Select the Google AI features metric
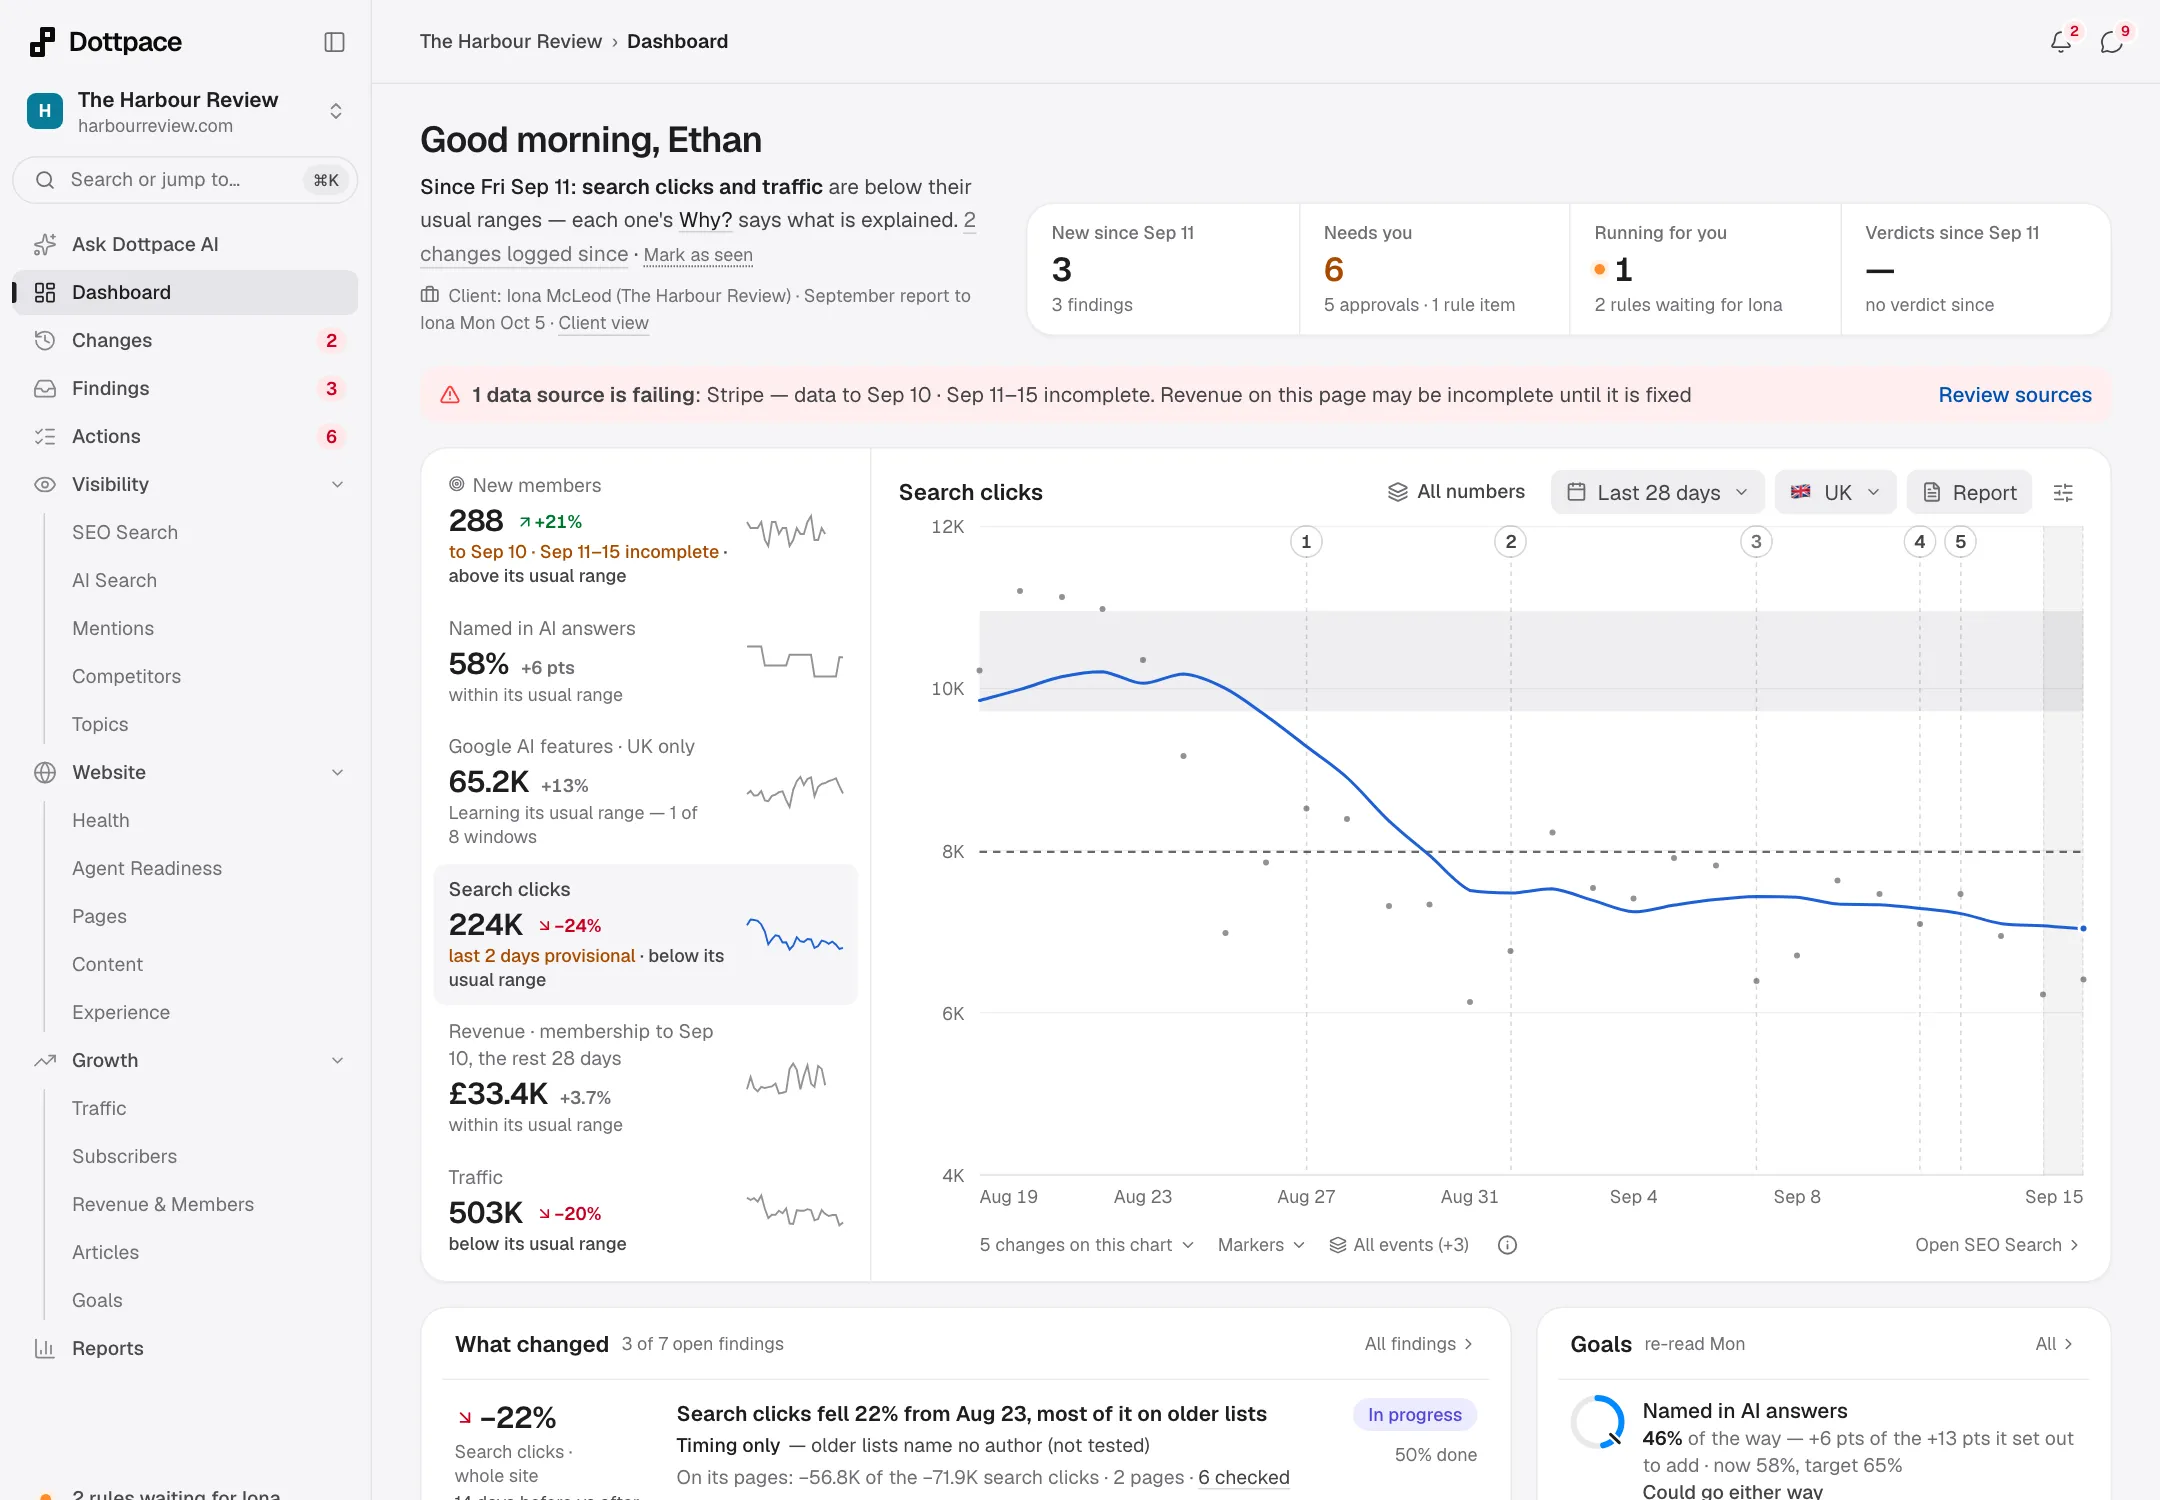The image size is (2160, 1500). 646,791
